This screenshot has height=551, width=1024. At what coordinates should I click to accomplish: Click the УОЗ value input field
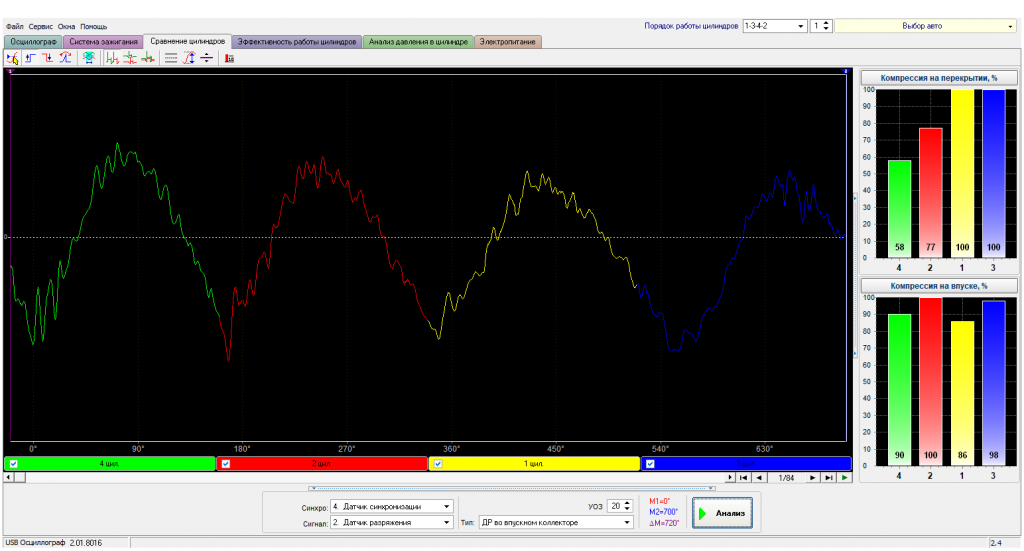pyautogui.click(x=615, y=507)
